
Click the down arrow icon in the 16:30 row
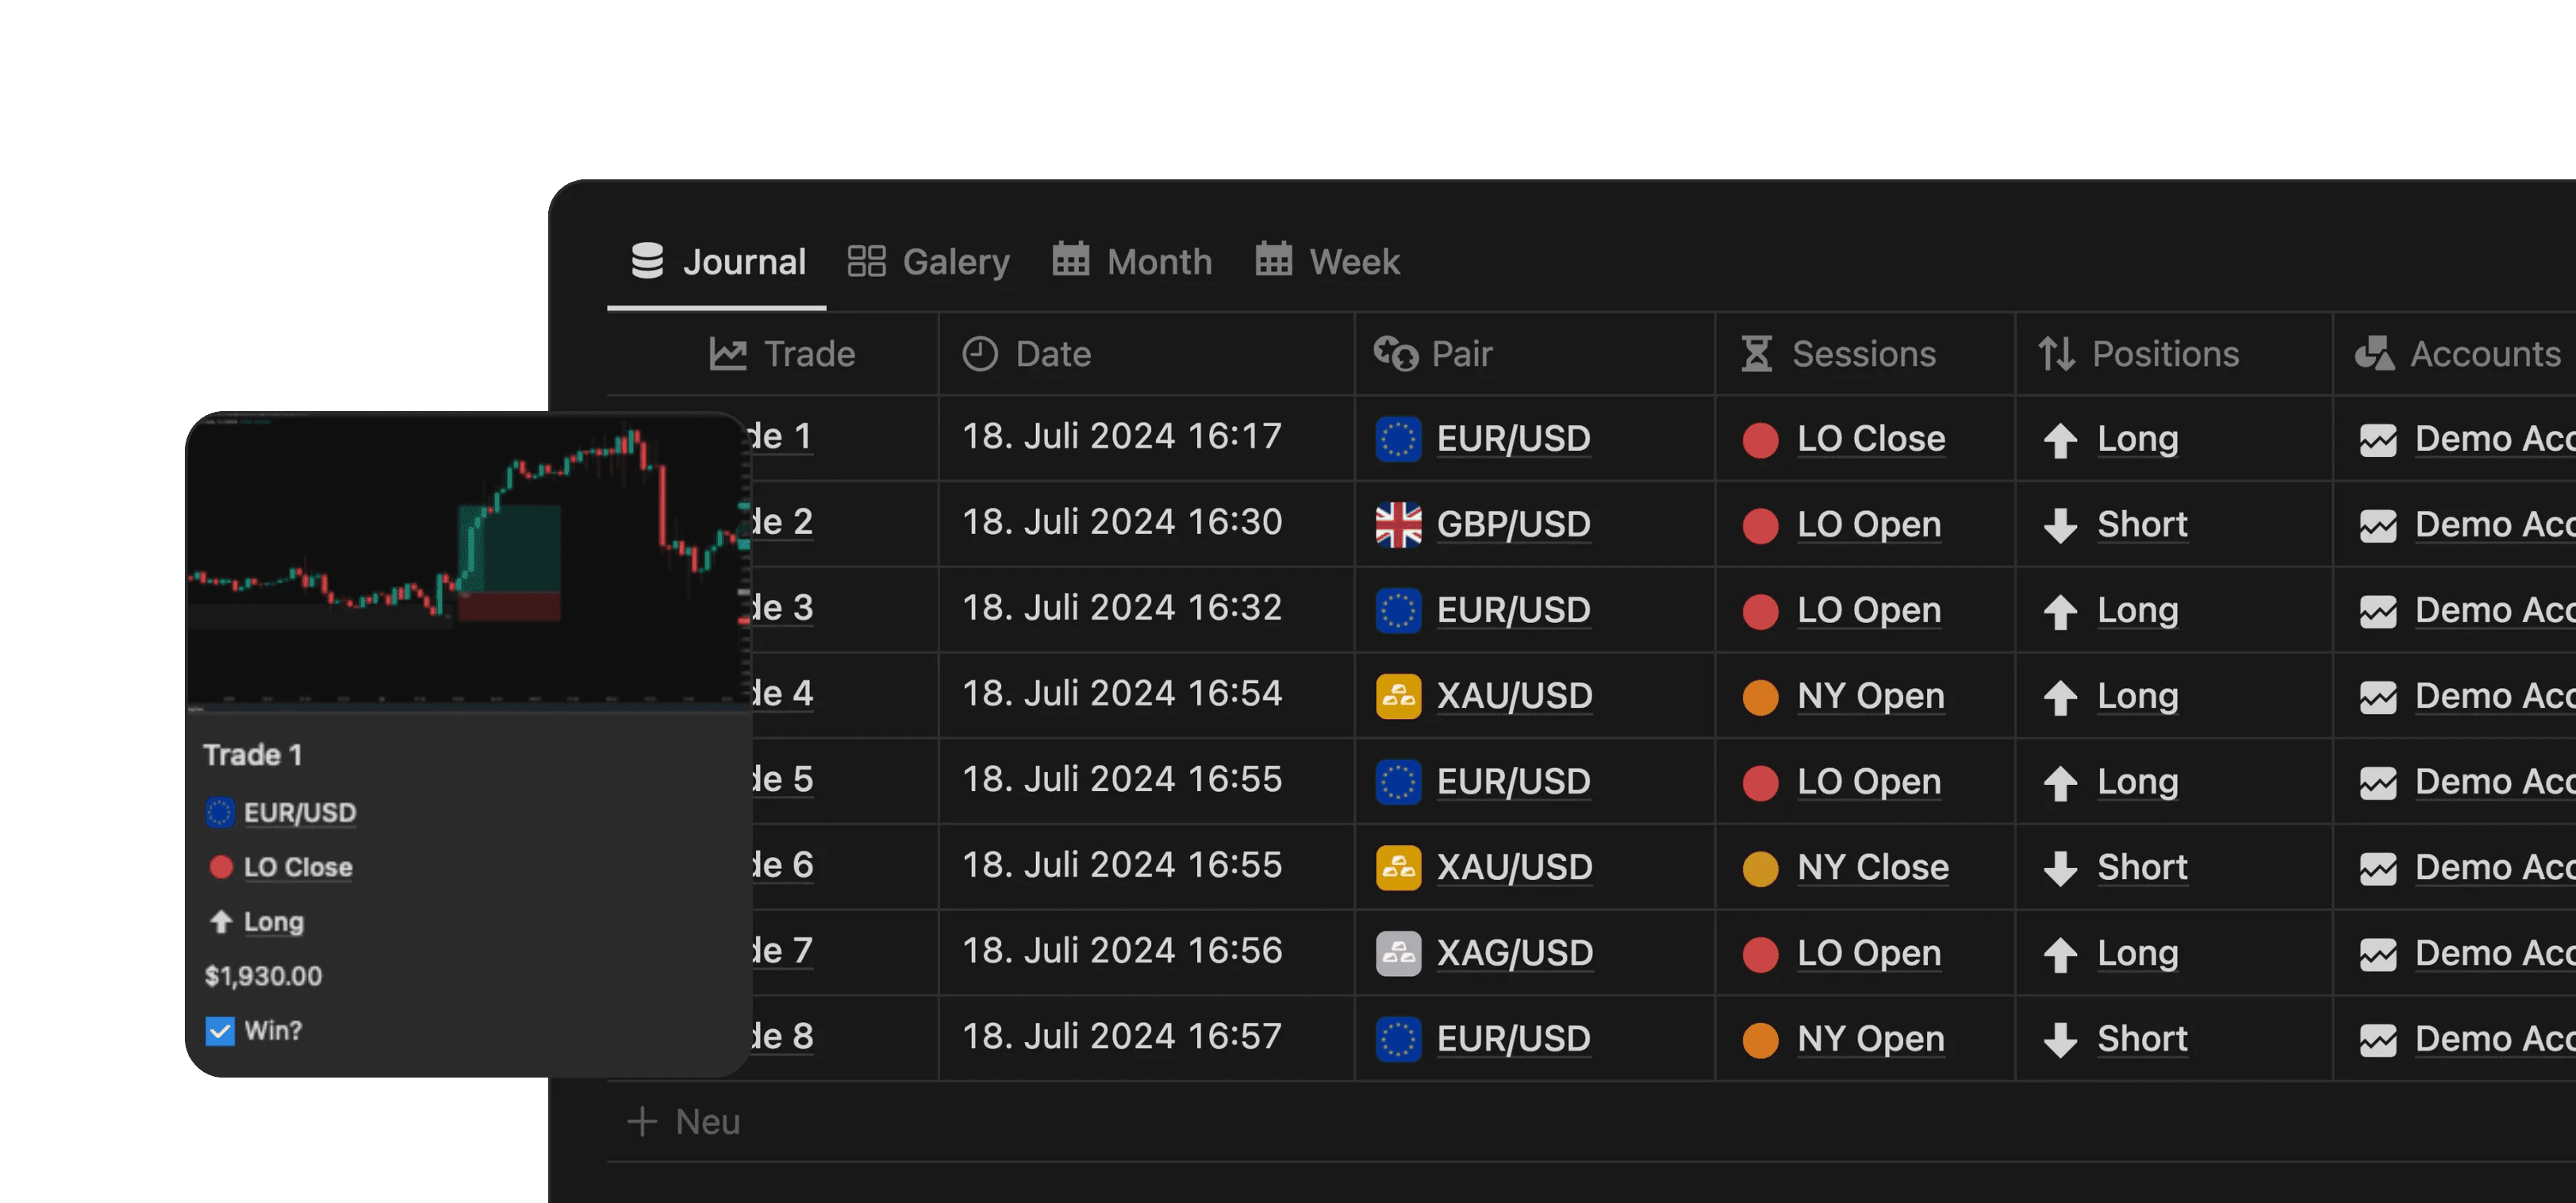2060,526
